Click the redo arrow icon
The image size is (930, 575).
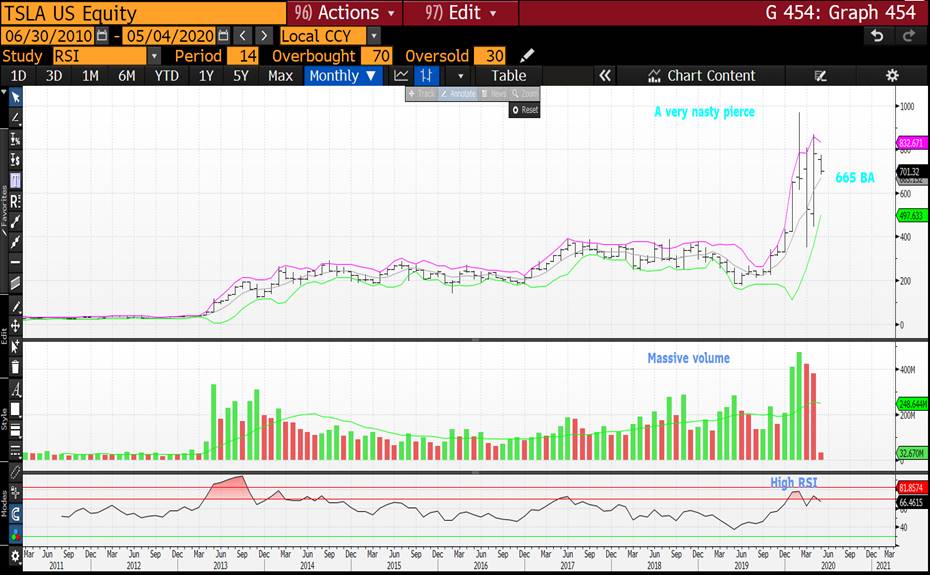908,36
